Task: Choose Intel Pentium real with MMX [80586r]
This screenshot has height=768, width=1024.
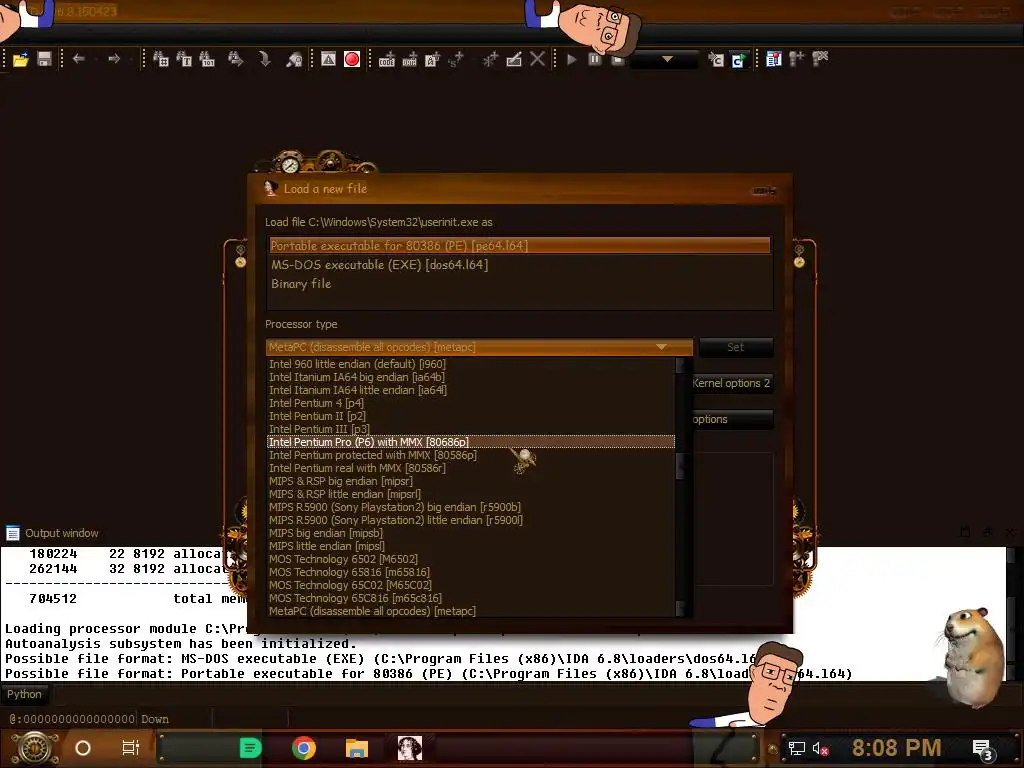Action: coord(471,468)
